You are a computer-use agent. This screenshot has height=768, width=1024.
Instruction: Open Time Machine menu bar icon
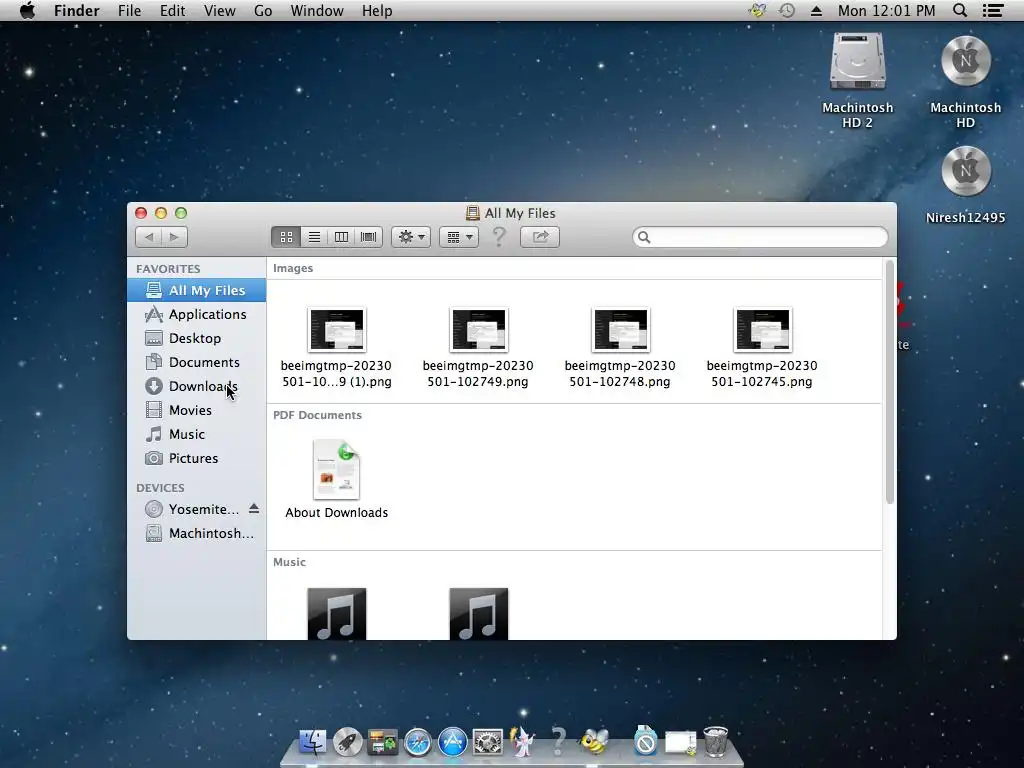(x=787, y=10)
